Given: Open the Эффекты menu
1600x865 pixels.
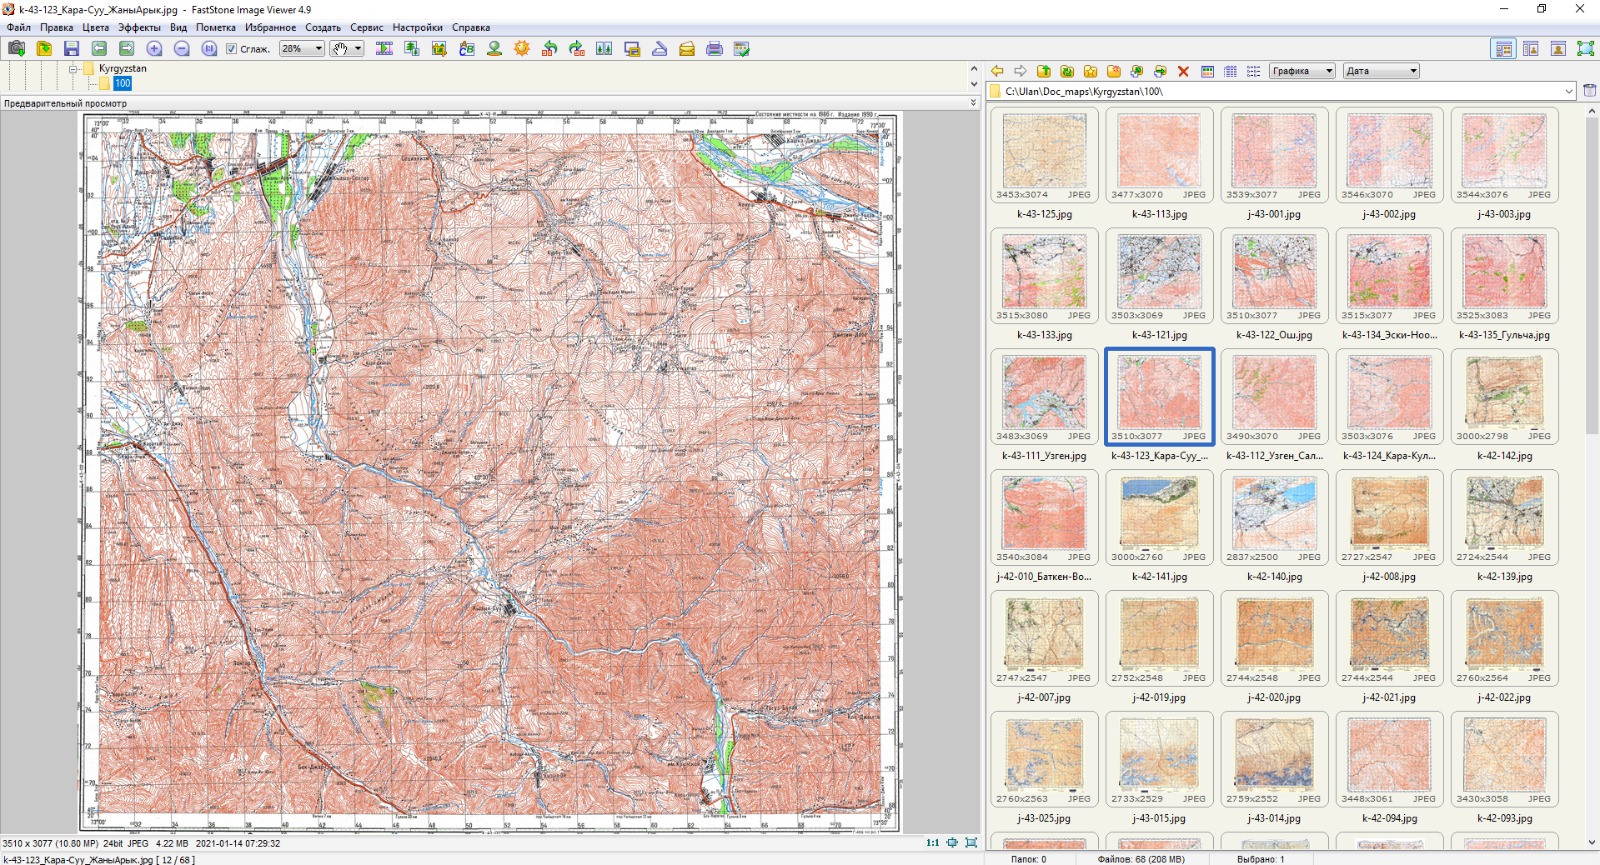Looking at the screenshot, I should 139,28.
